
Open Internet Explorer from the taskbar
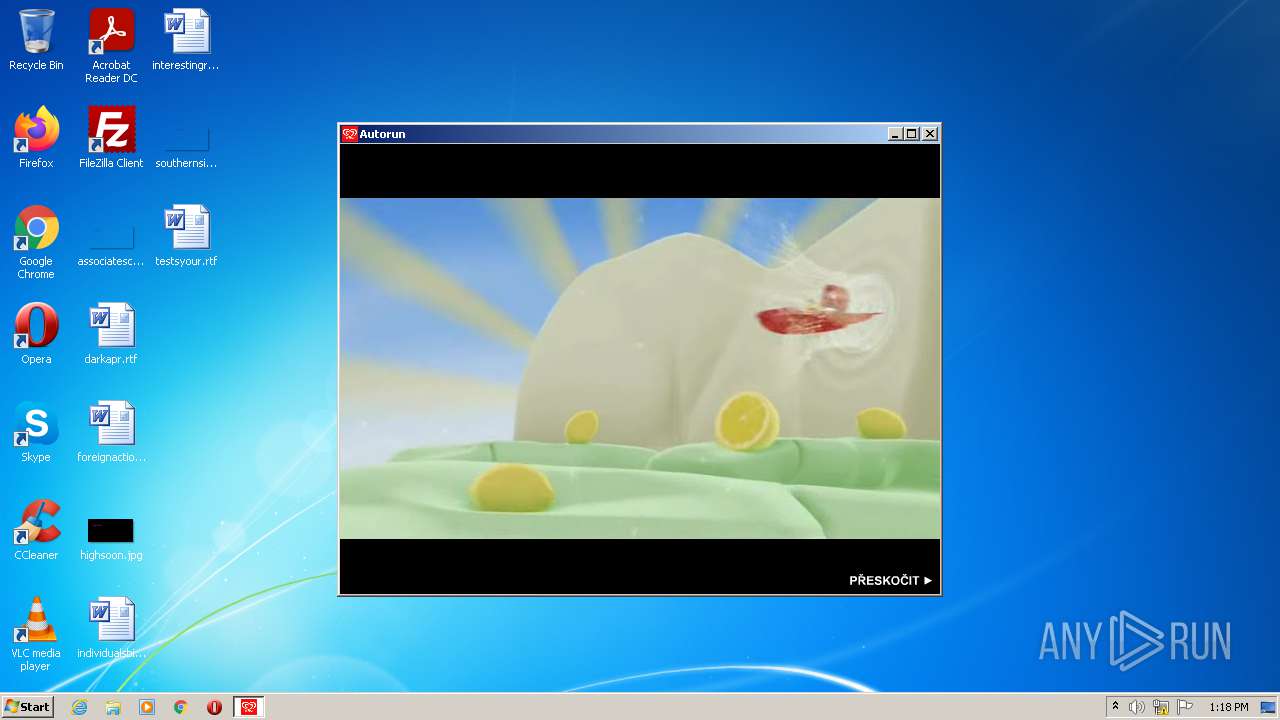pos(79,707)
